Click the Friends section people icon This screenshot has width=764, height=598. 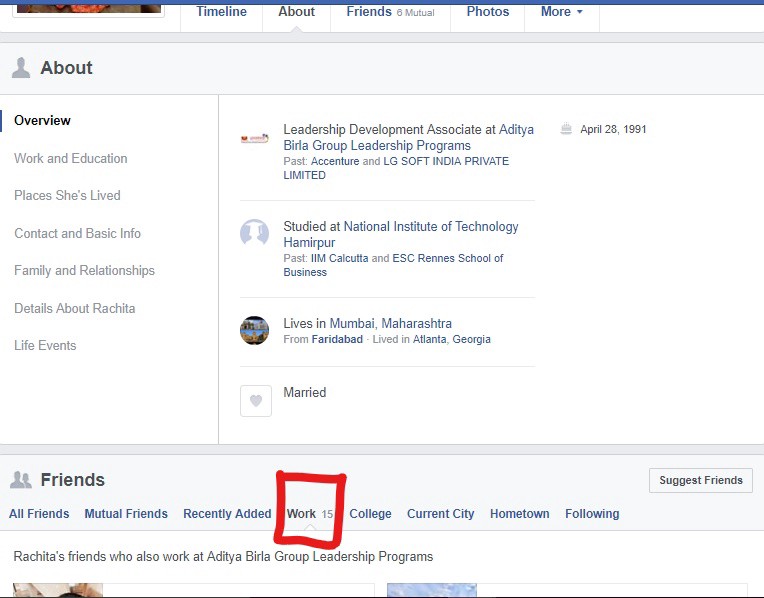click(21, 480)
